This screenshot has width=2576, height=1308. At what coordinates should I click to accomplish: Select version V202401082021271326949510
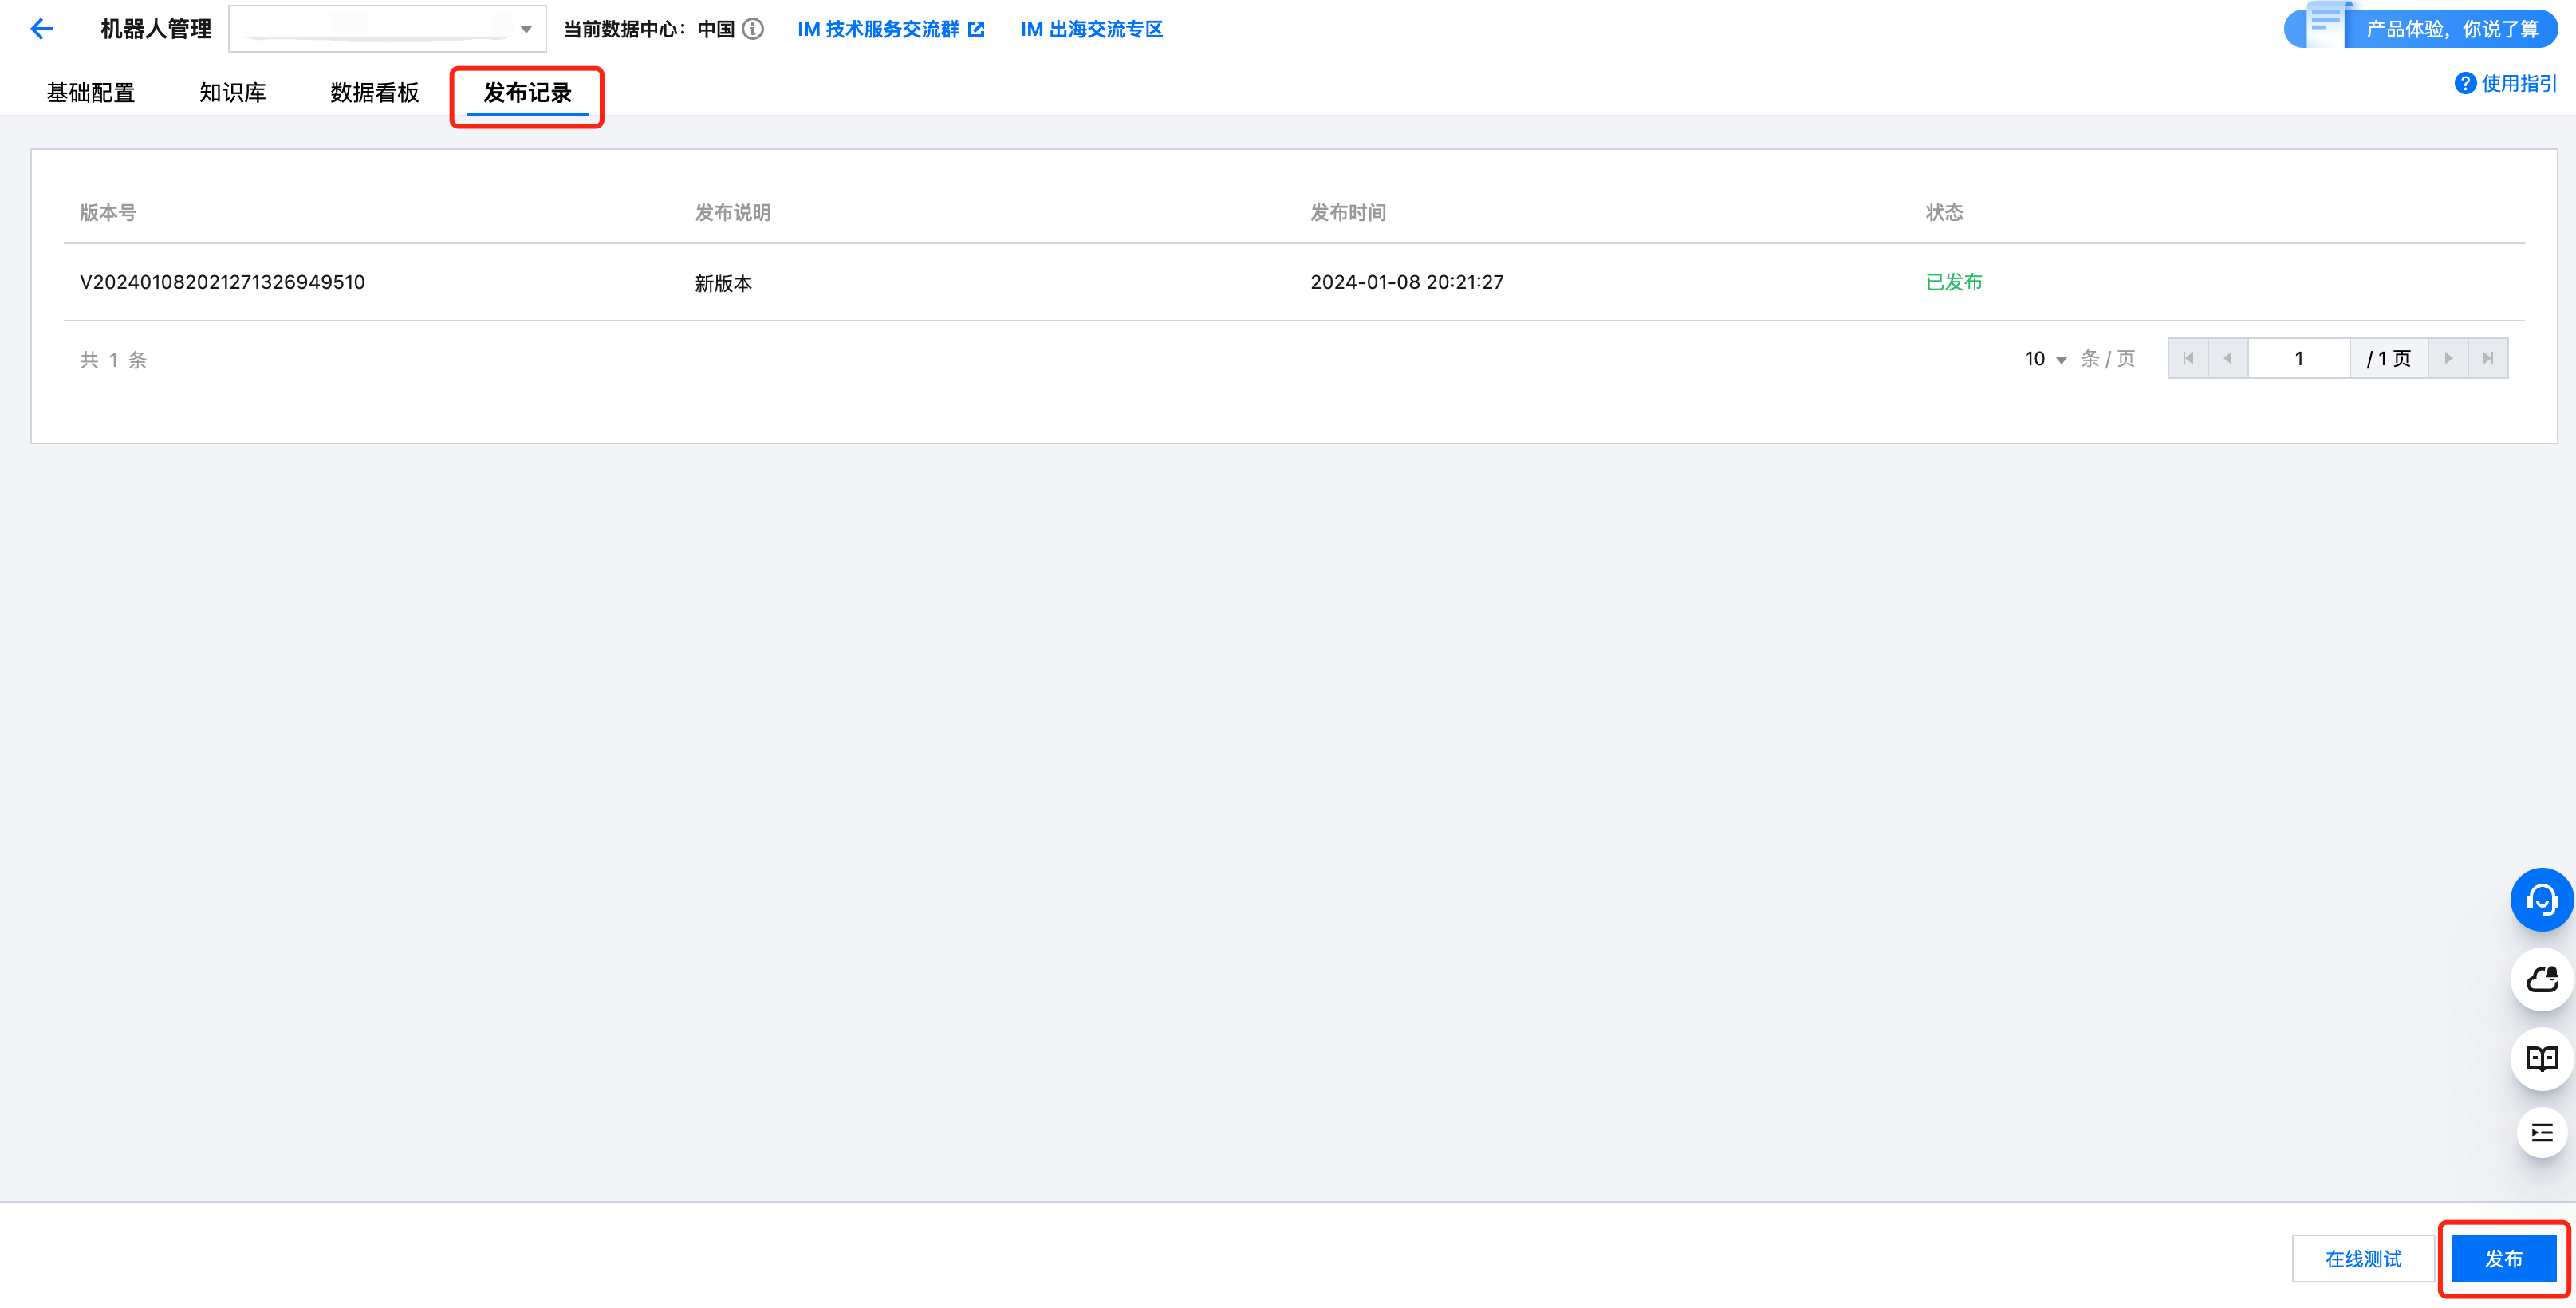point(222,282)
